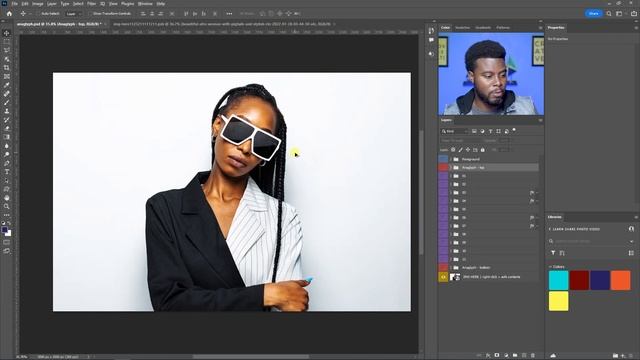
Task: Select the Gradient tool
Action: [7, 137]
